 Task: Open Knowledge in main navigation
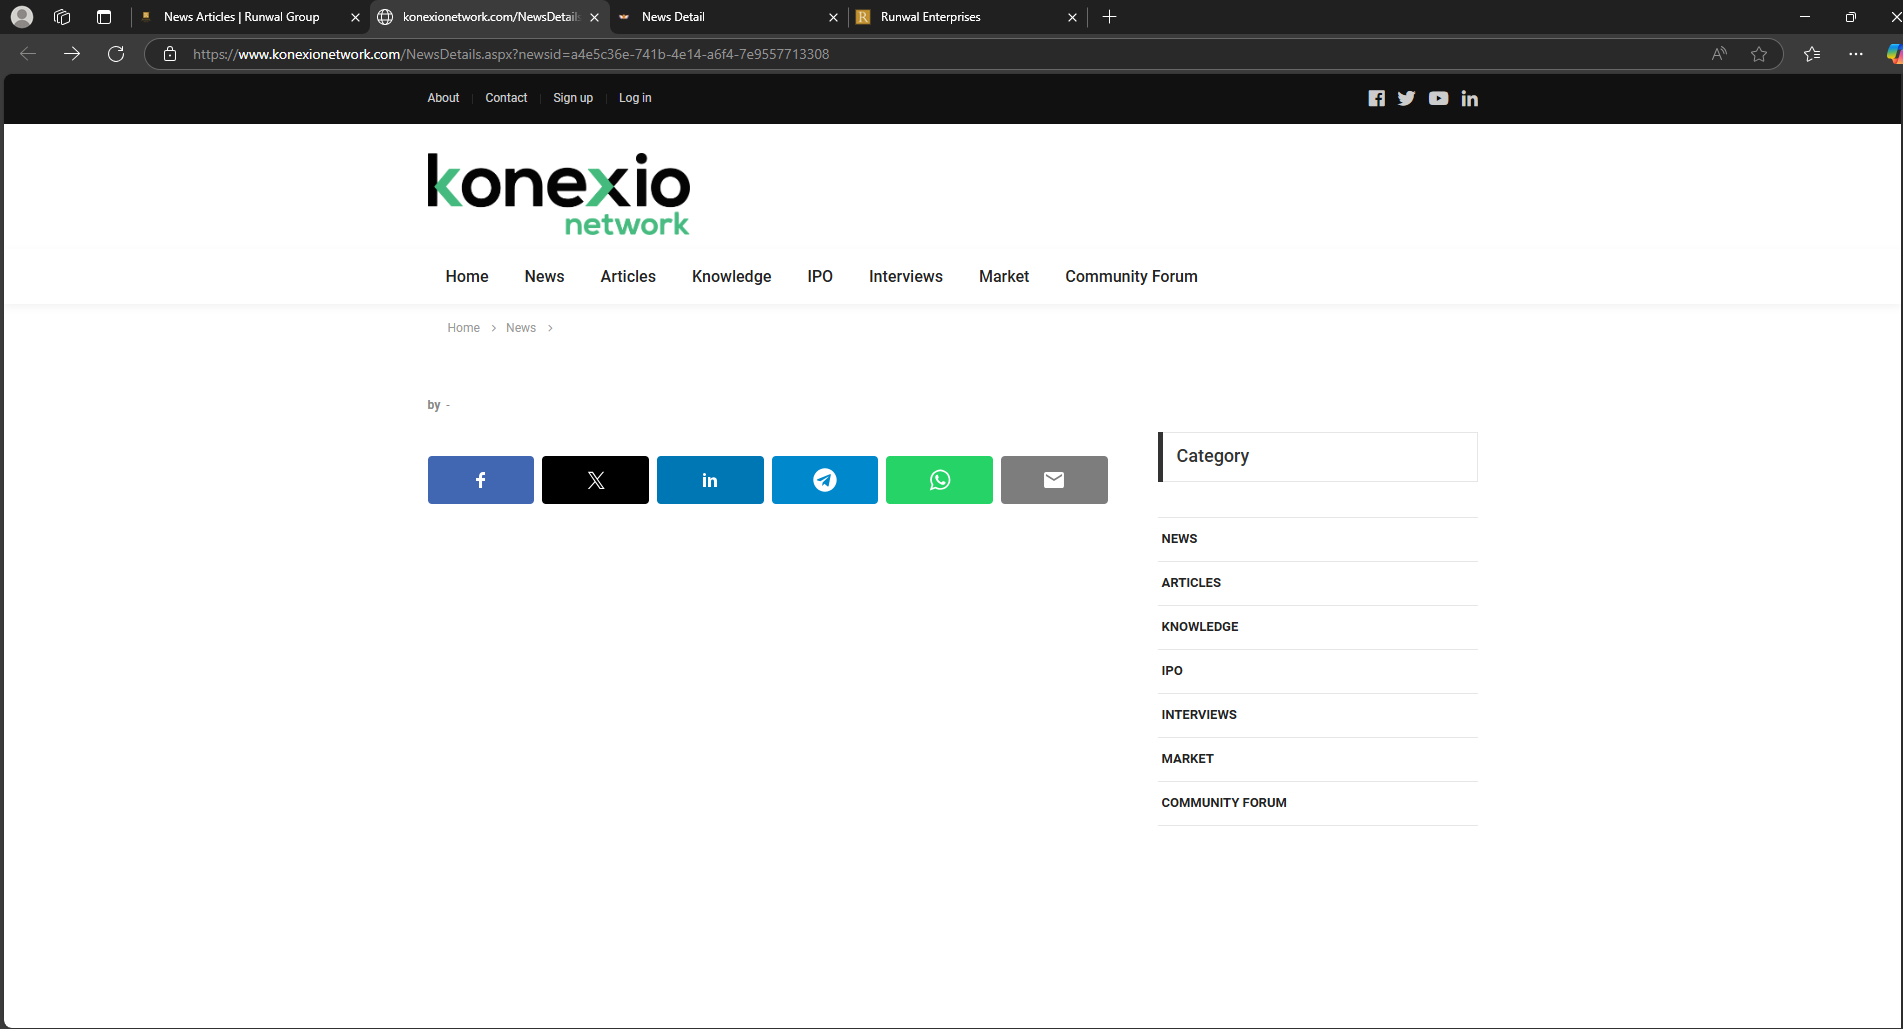coord(731,276)
